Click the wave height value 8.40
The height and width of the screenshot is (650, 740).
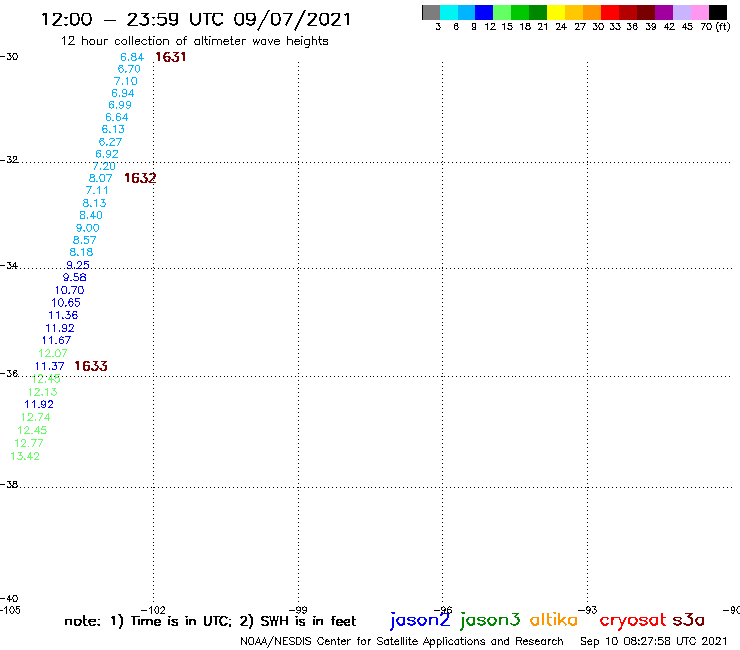click(91, 215)
